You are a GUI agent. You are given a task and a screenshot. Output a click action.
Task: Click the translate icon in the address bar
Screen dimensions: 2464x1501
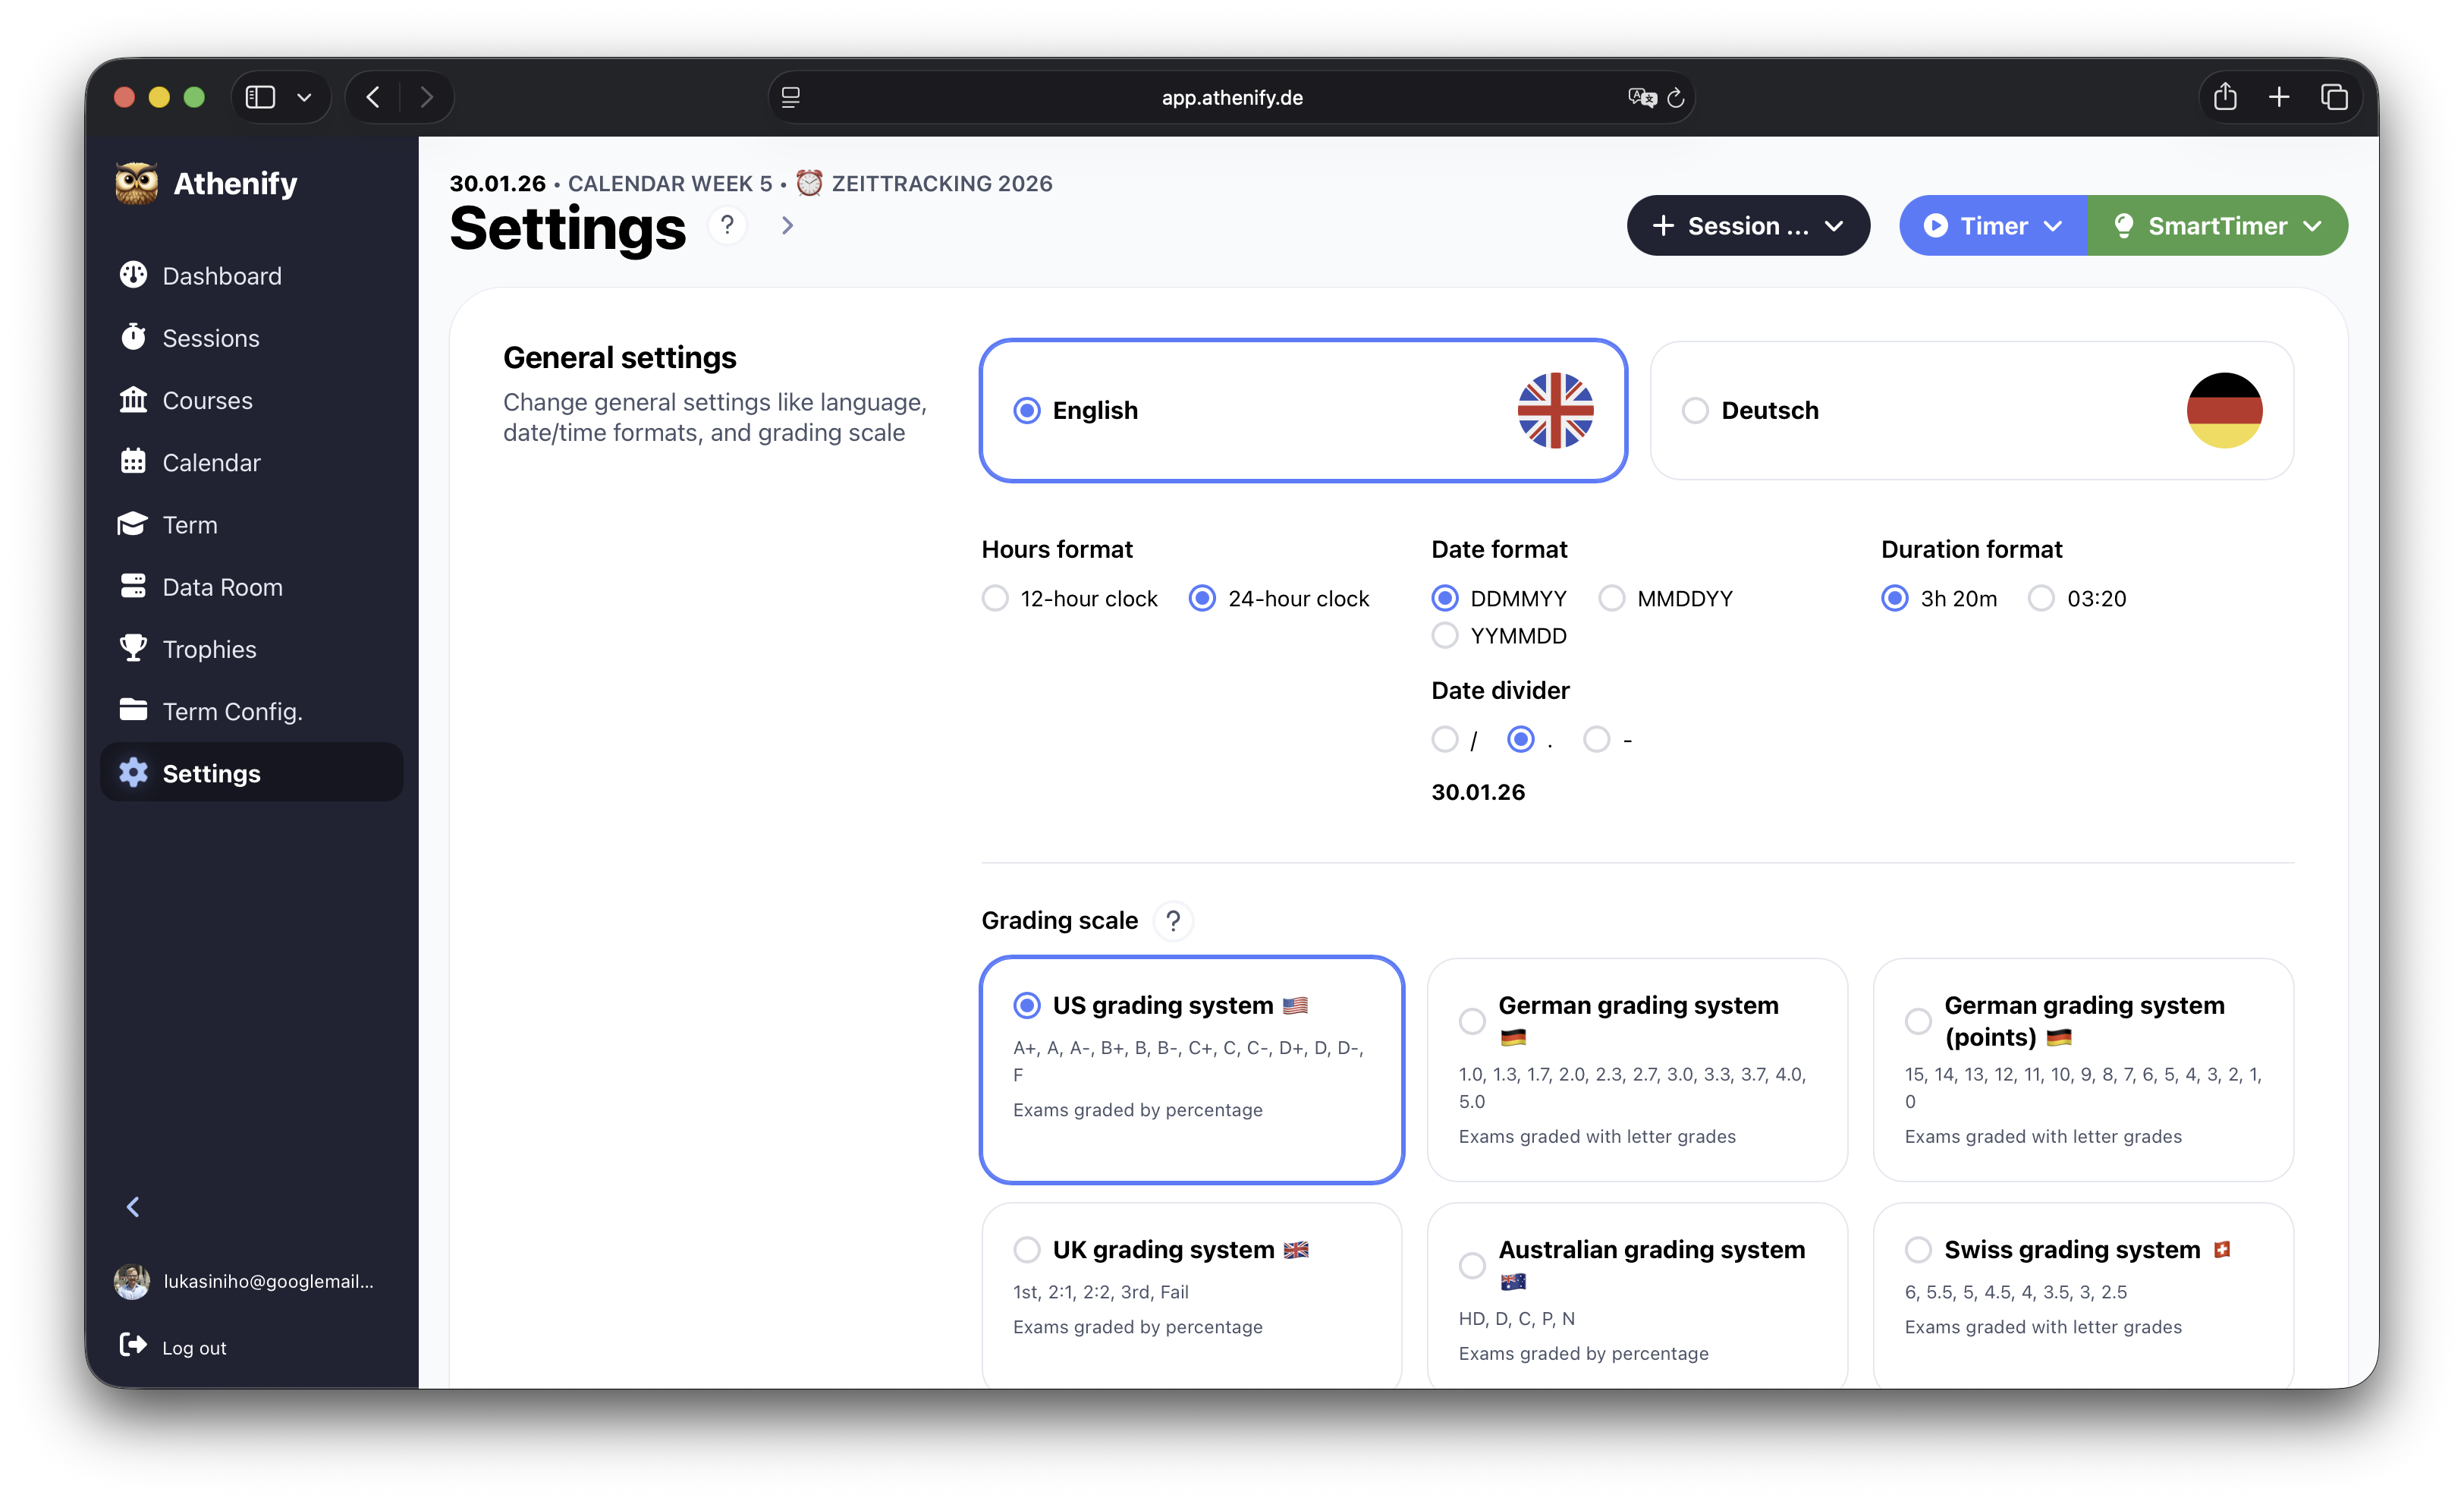click(x=1641, y=98)
